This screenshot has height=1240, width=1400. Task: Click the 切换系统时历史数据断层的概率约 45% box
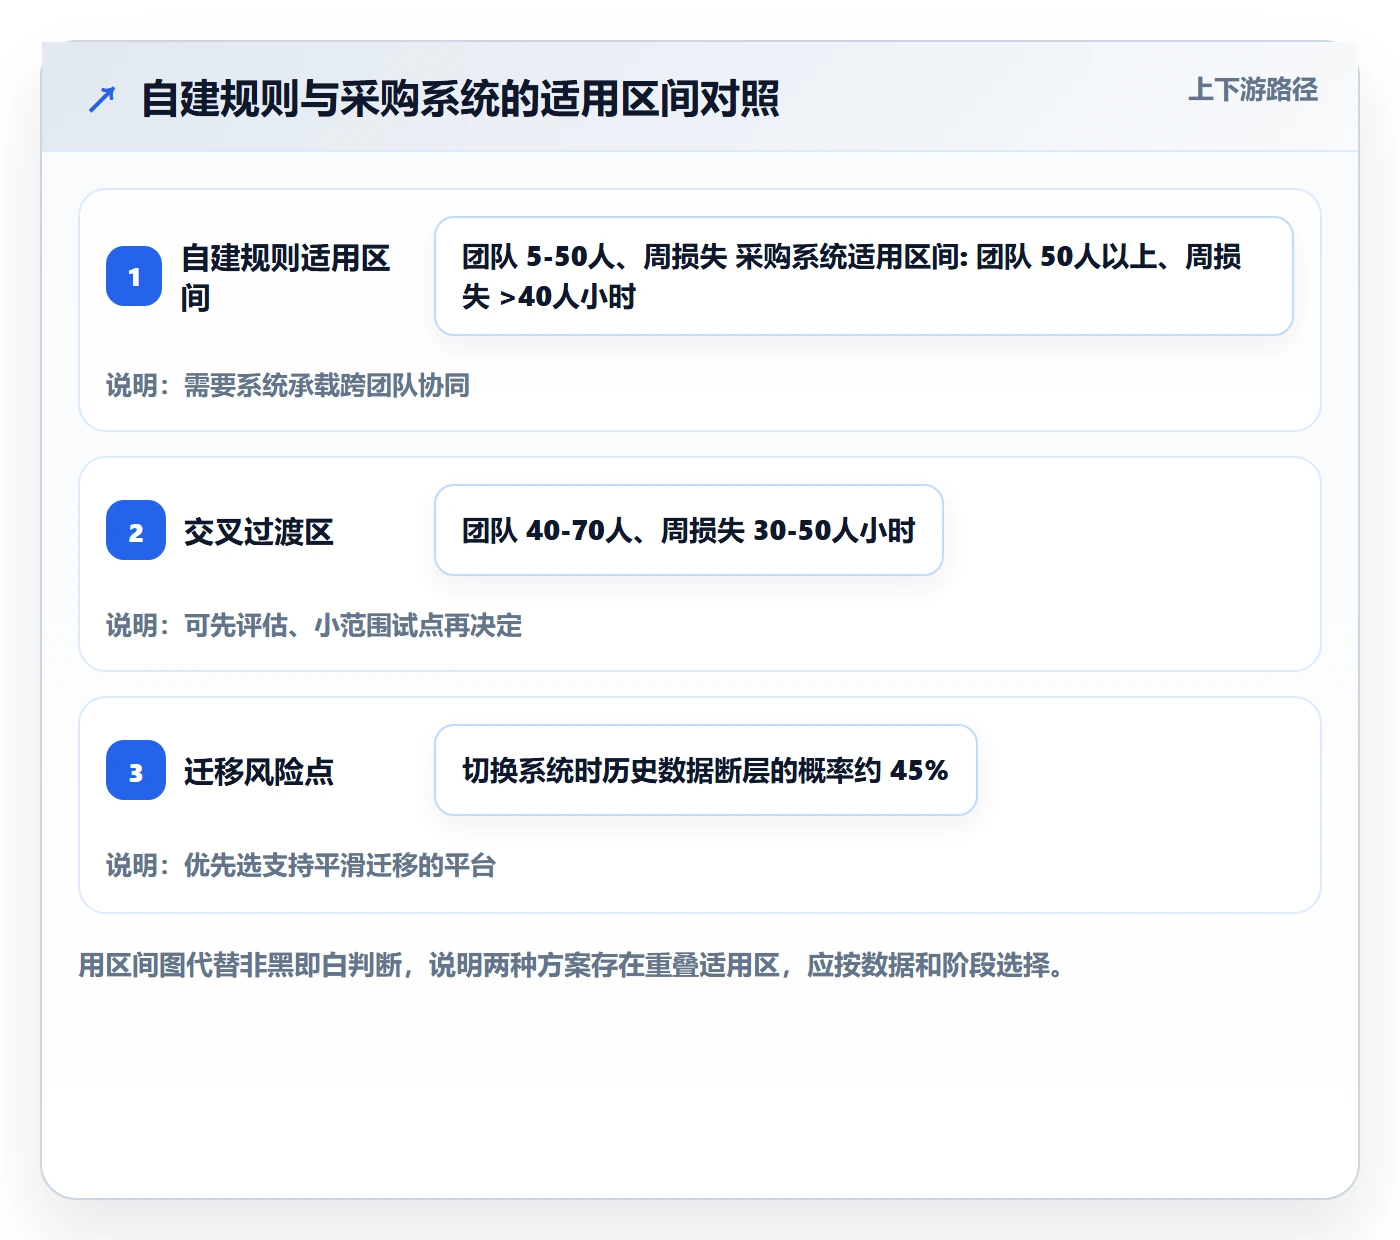pyautogui.click(x=706, y=770)
